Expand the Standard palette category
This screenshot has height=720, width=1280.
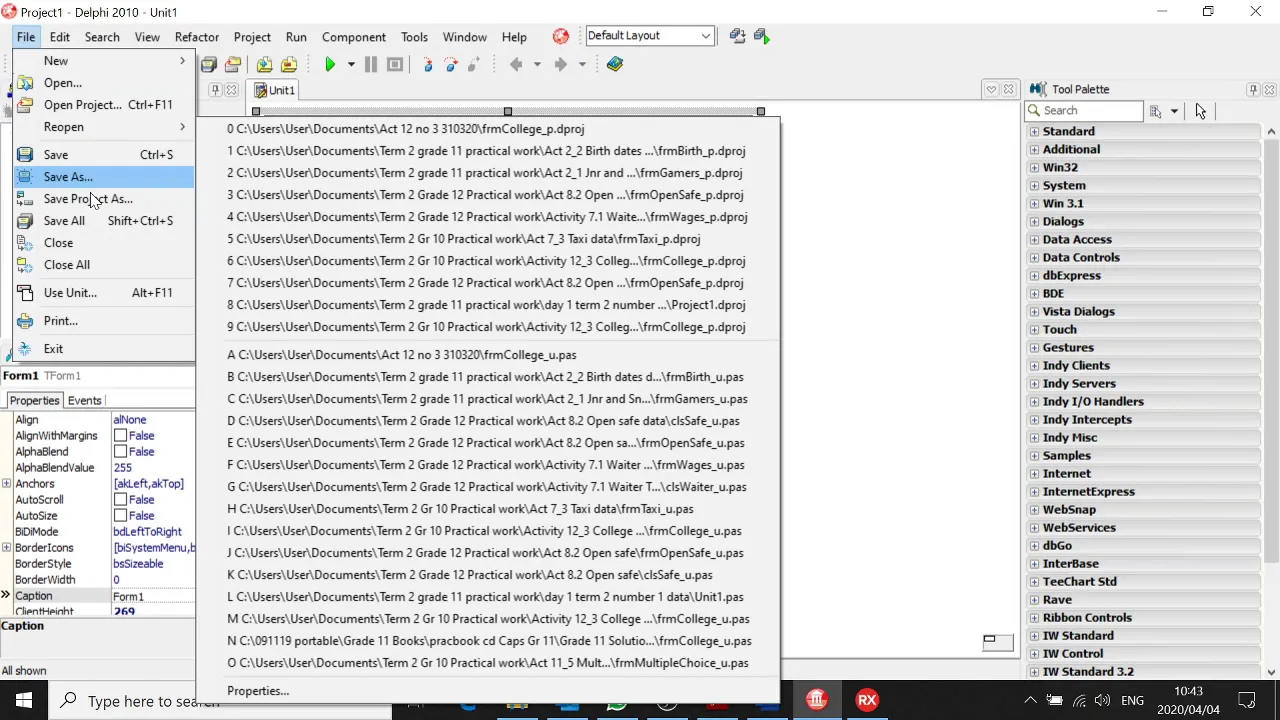coord(1034,131)
